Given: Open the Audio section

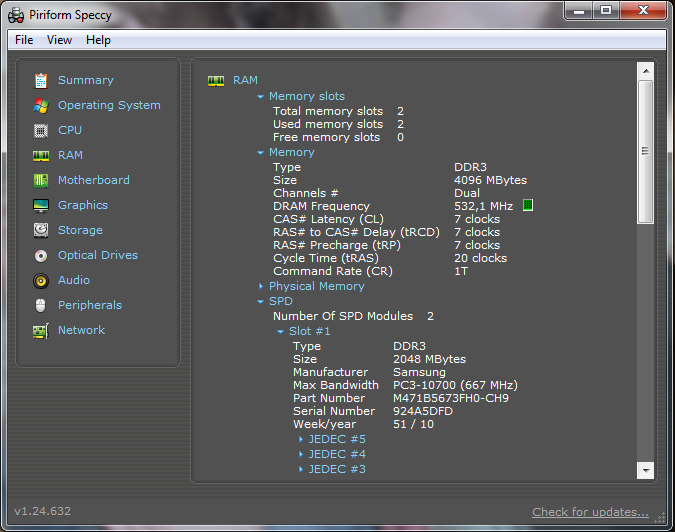Looking at the screenshot, I should click(x=74, y=280).
